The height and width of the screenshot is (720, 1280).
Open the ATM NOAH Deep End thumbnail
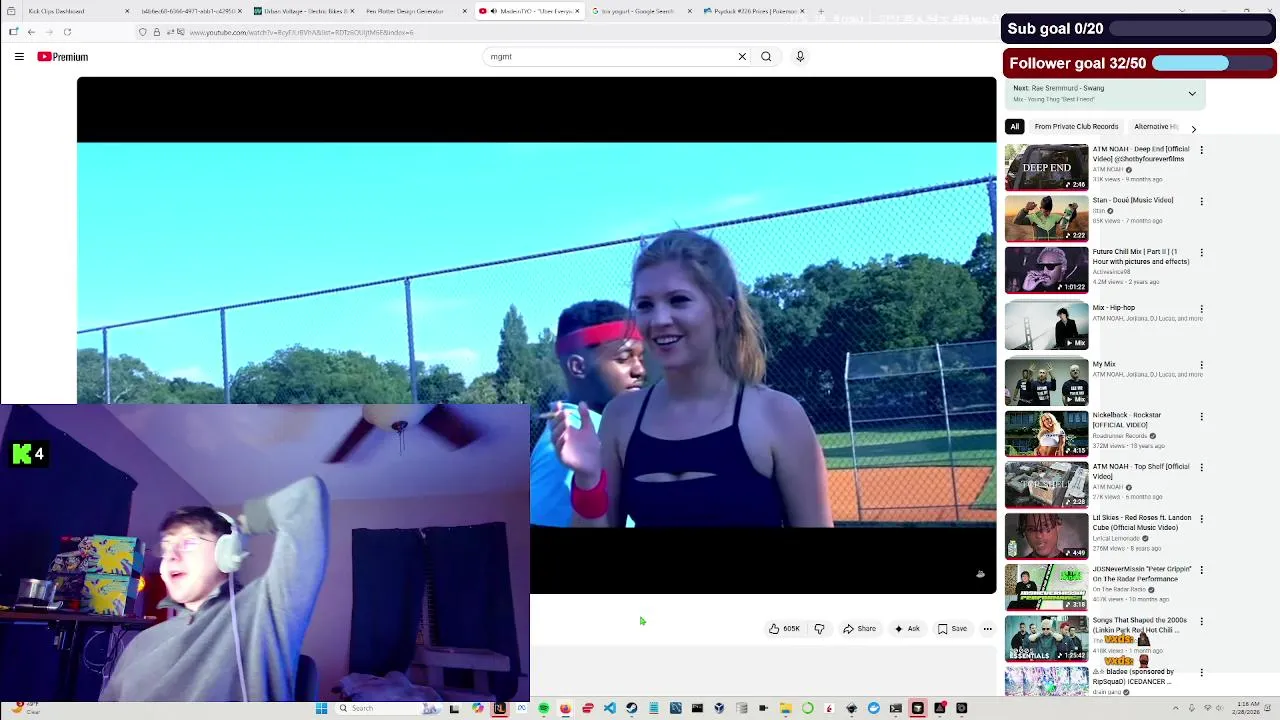pyautogui.click(x=1046, y=167)
